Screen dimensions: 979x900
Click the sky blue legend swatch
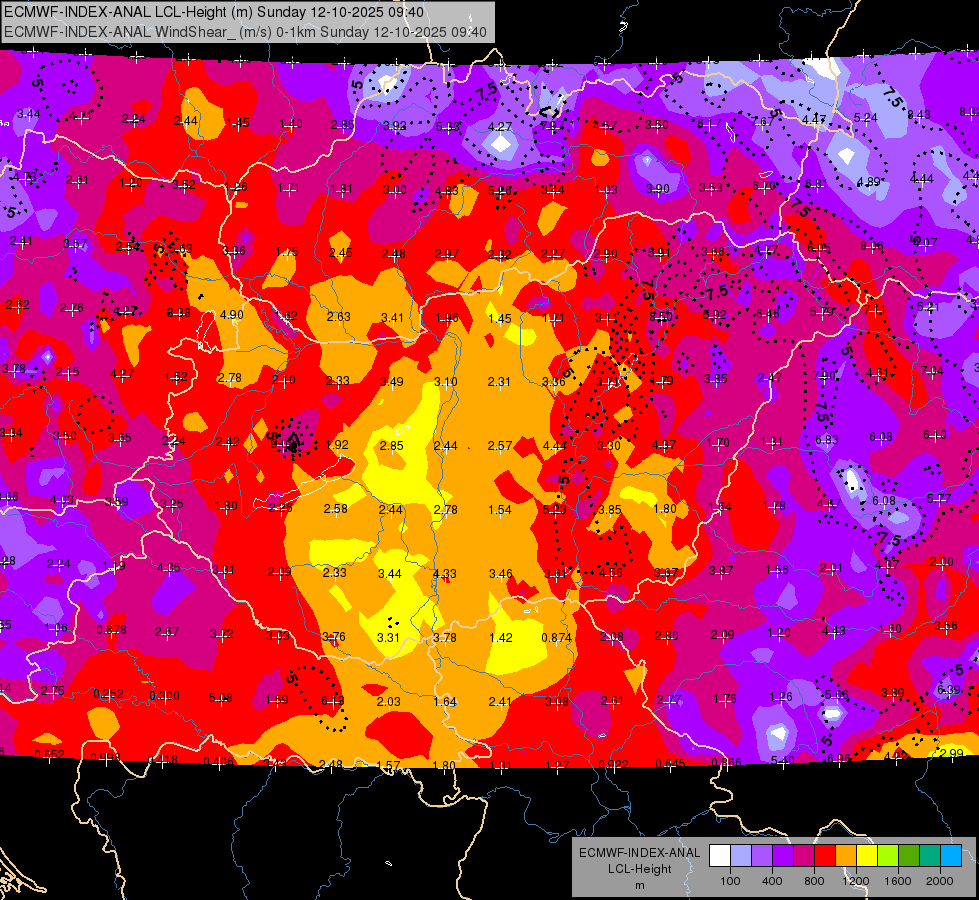951,856
